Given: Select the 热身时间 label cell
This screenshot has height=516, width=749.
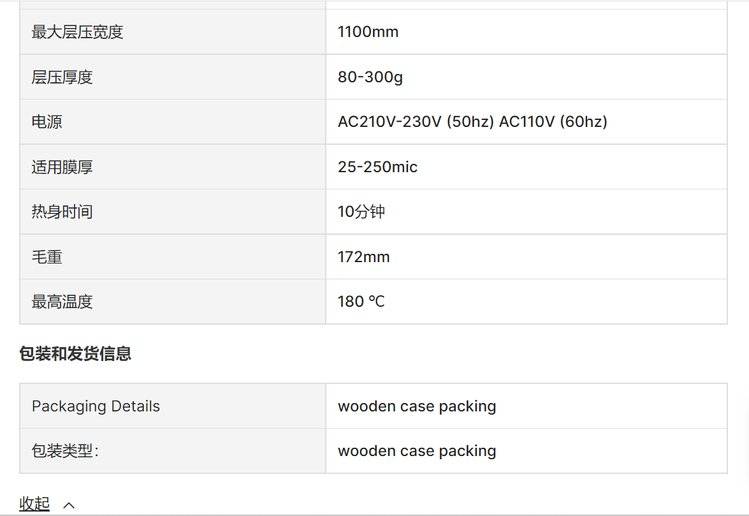Looking at the screenshot, I should [62, 212].
